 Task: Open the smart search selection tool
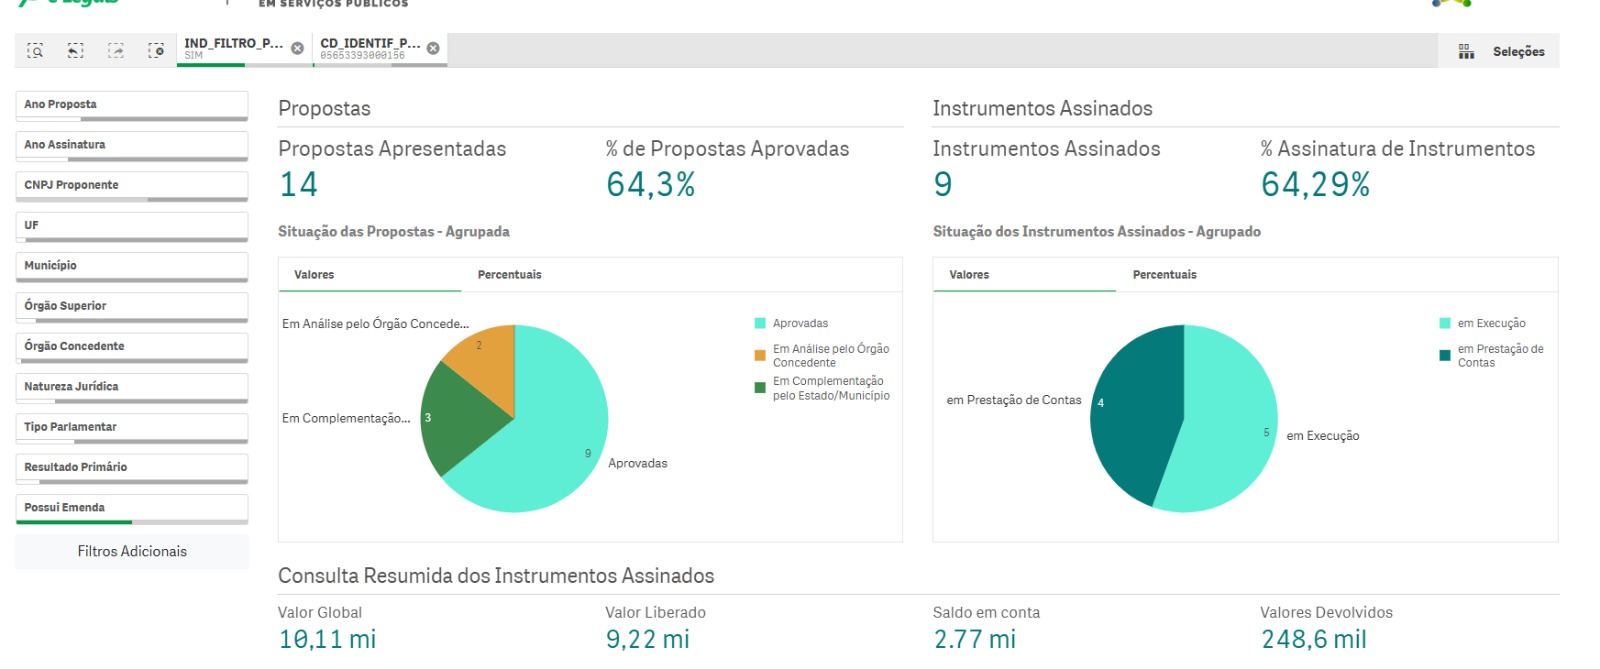click(35, 50)
